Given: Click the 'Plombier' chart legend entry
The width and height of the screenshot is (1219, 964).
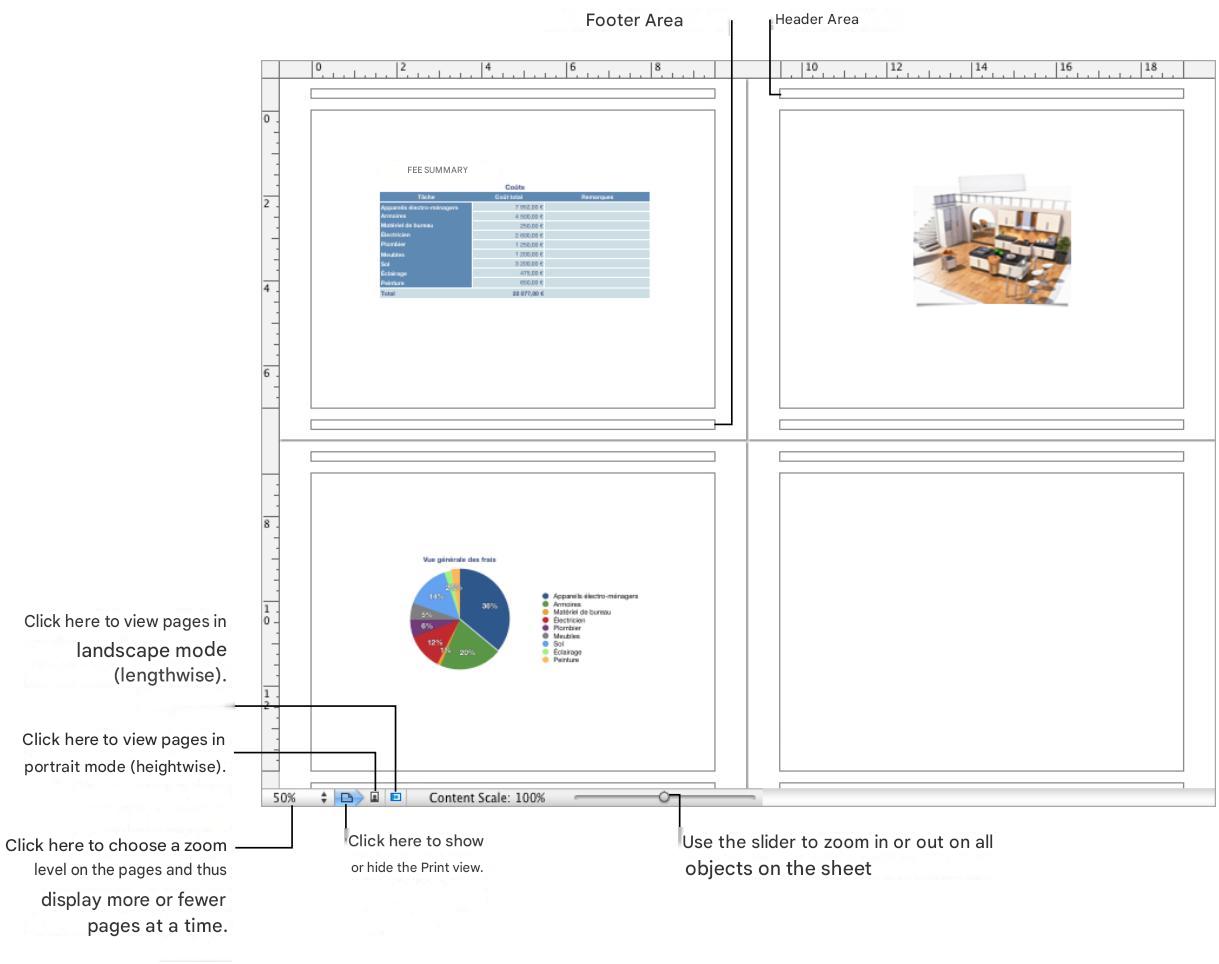Looking at the screenshot, I should 562,628.
